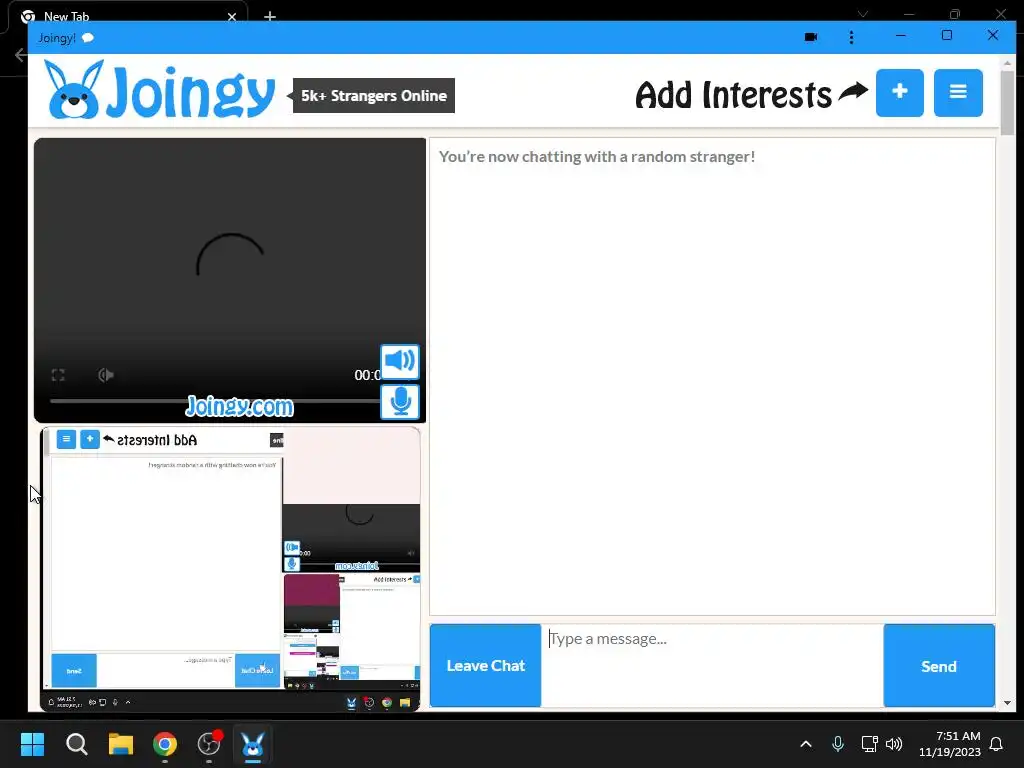Click 'You're now chatting with a random stranger!'
The width and height of the screenshot is (1024, 768).
pyautogui.click(x=597, y=157)
